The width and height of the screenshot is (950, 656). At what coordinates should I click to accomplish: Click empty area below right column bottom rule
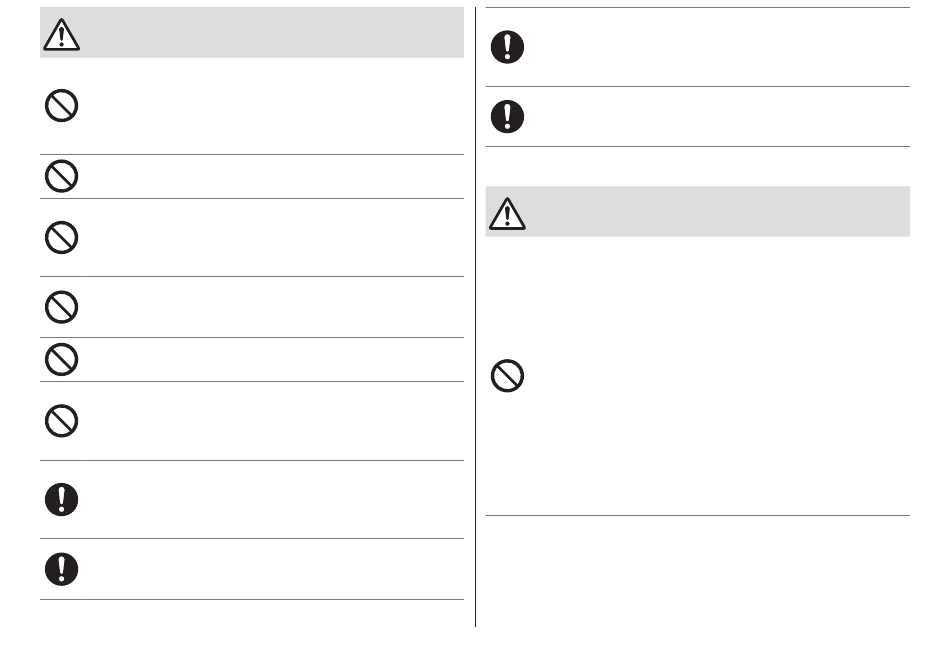698,571
